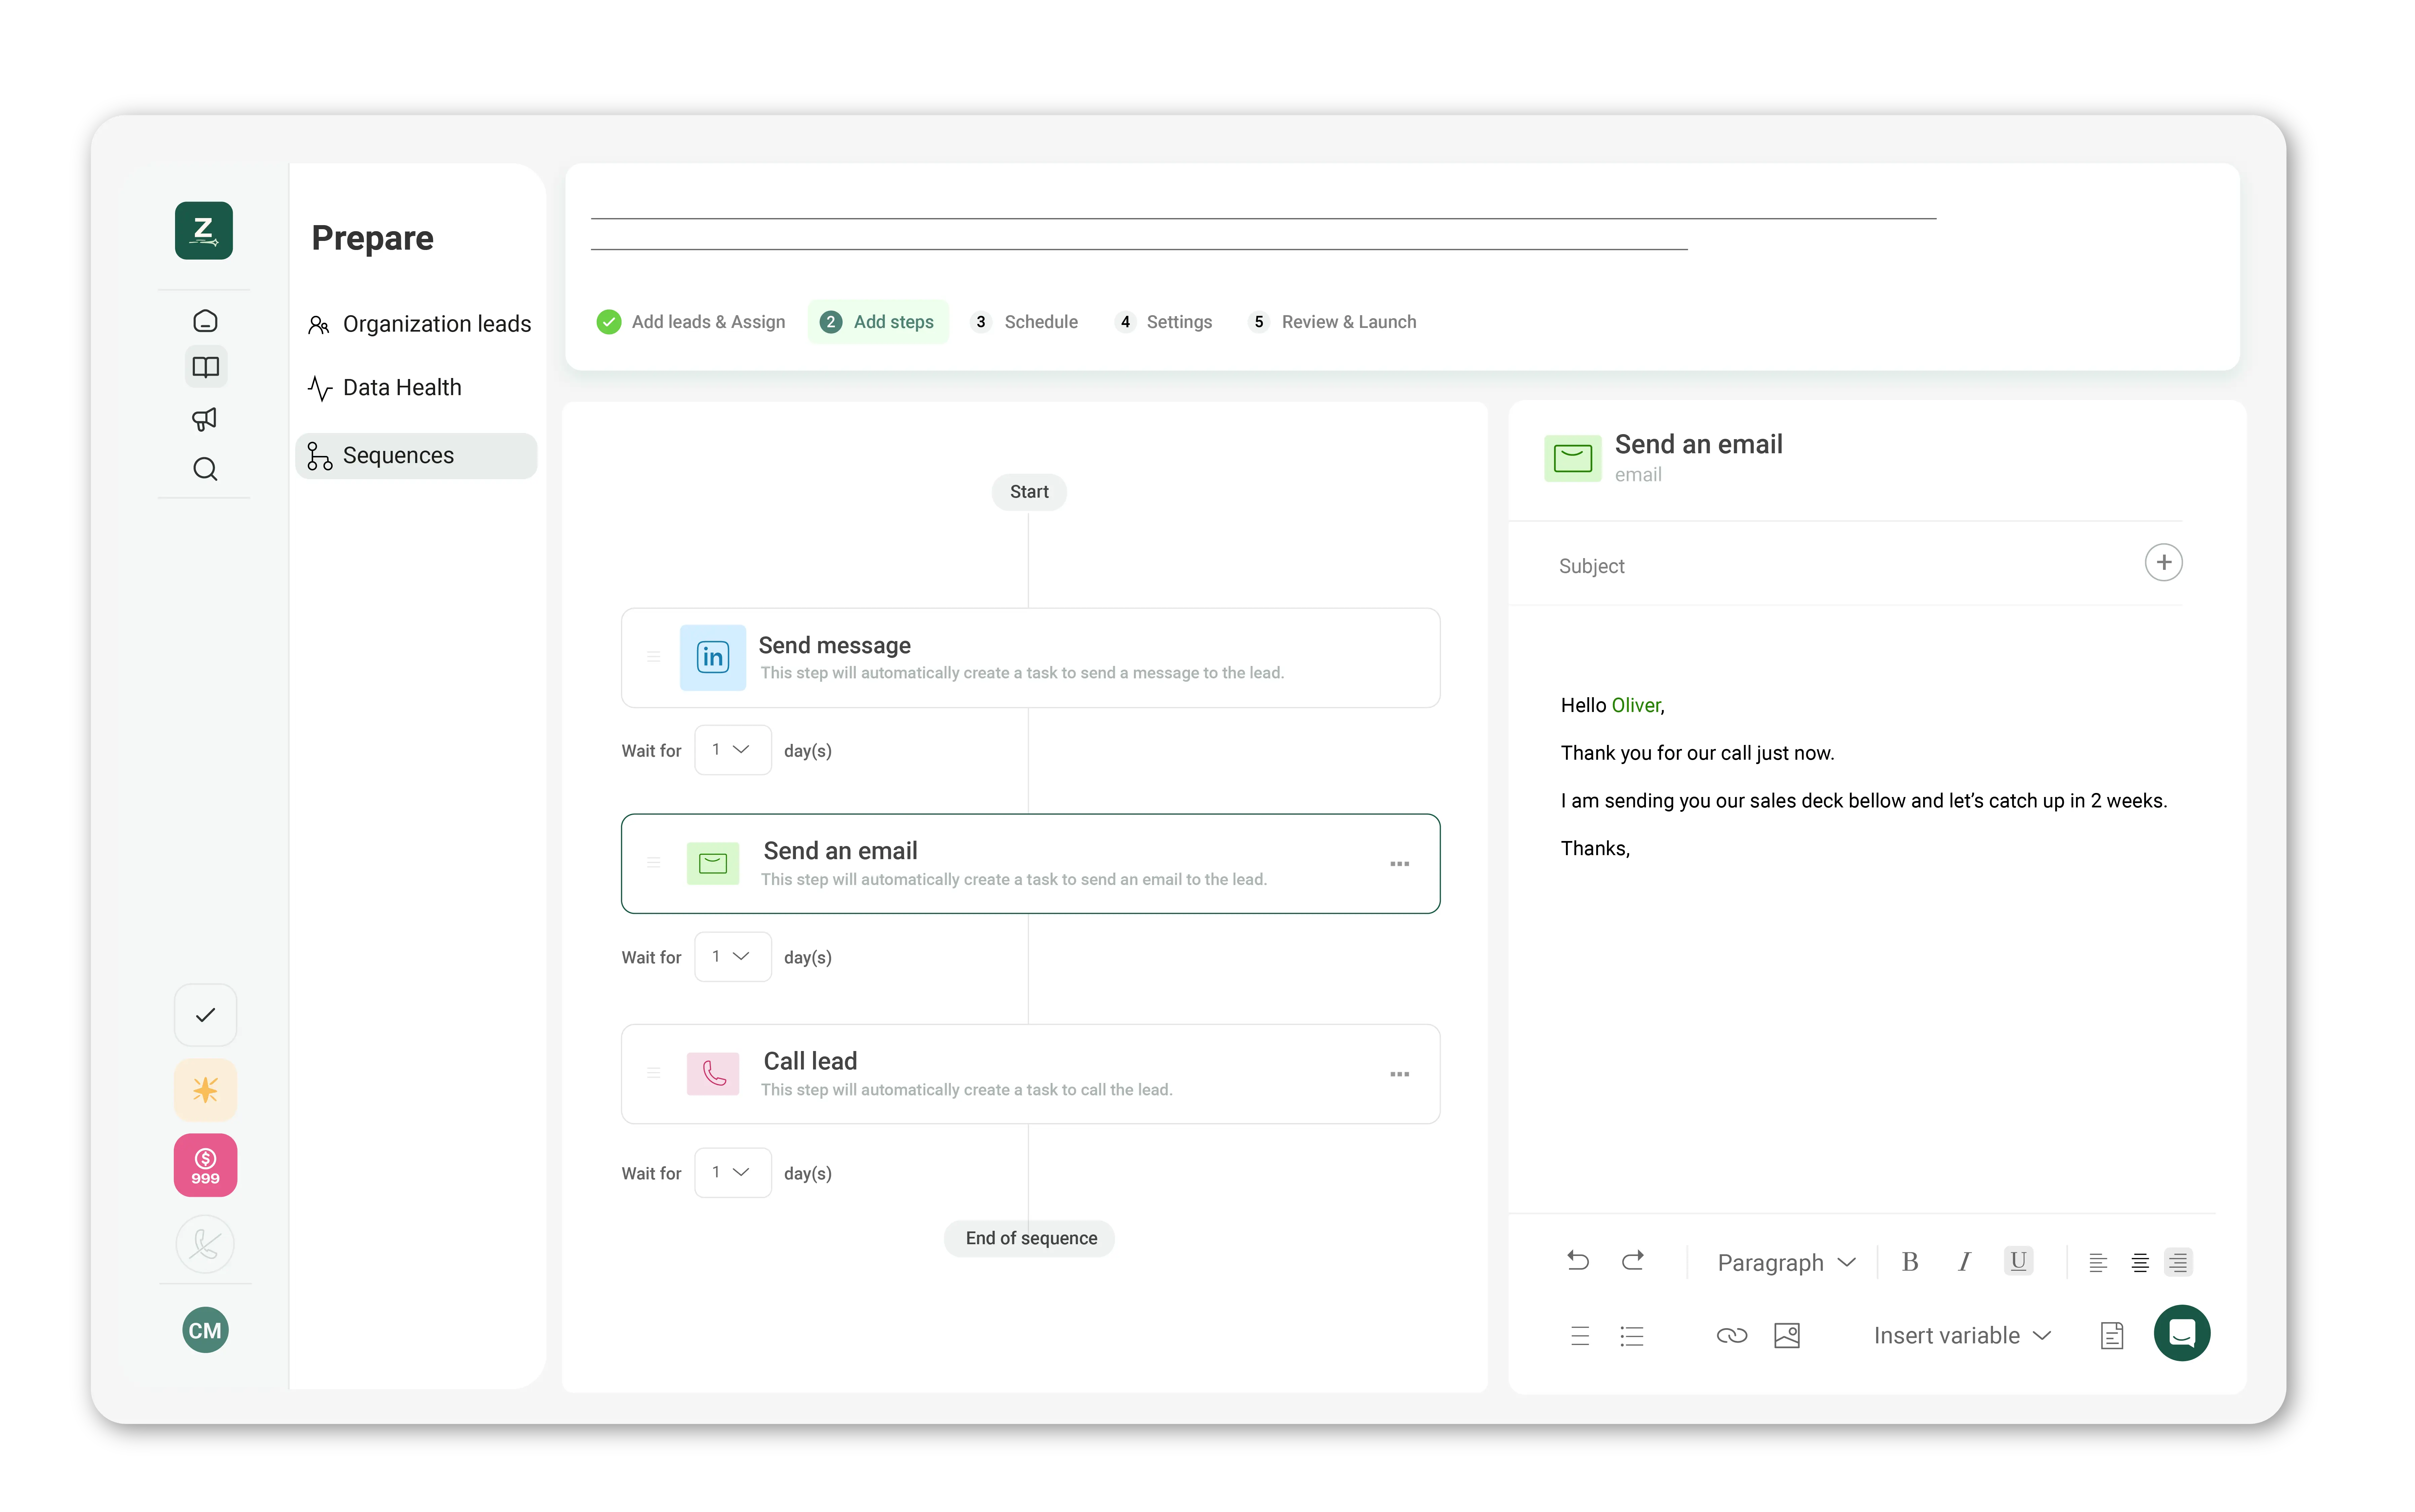This screenshot has width=2415, height=1512.
Task: Toggle underline text formatting
Action: click(2018, 1261)
